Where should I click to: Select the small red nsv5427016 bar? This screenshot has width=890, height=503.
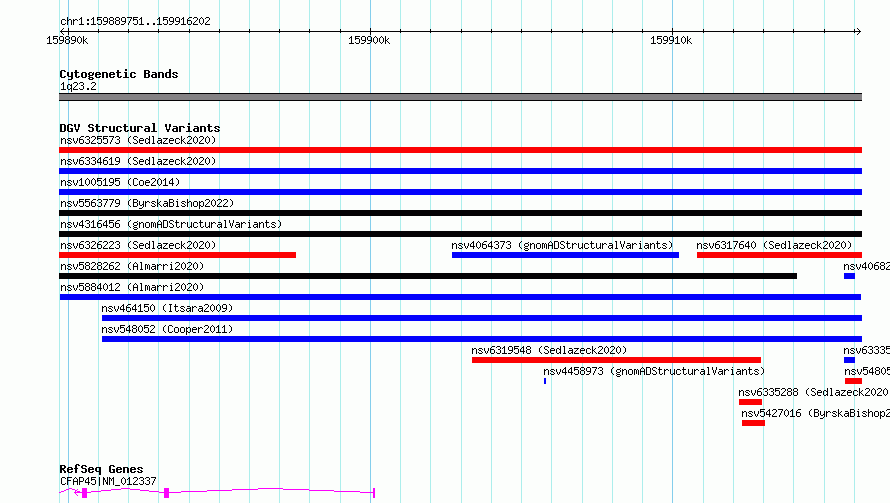tap(753, 423)
